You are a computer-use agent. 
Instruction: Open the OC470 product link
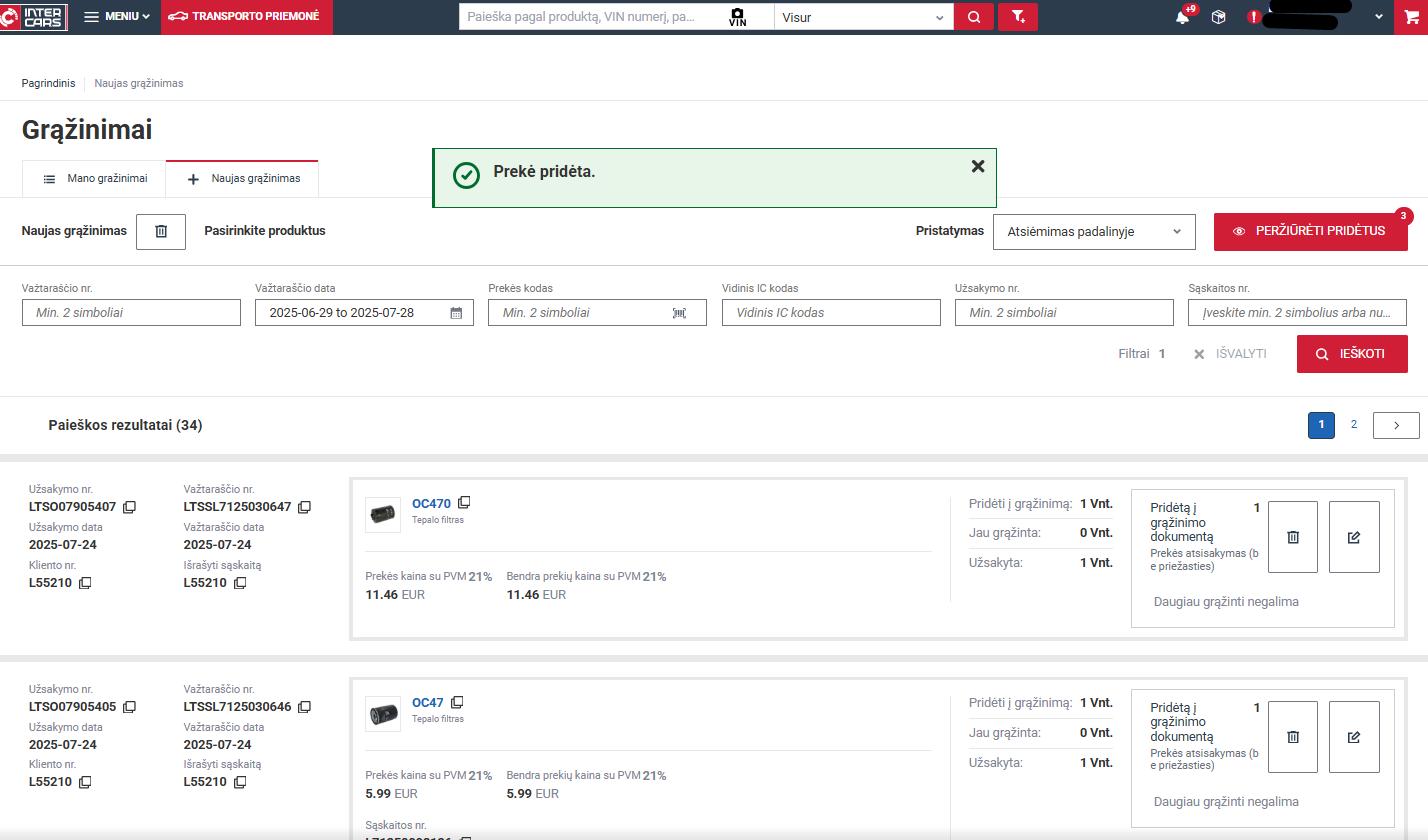(431, 504)
